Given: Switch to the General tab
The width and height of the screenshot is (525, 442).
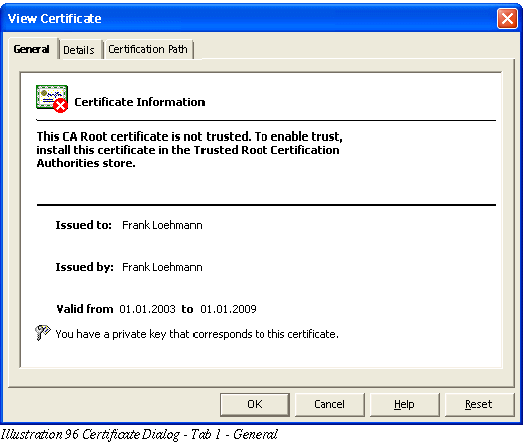Looking at the screenshot, I should (x=32, y=49).
